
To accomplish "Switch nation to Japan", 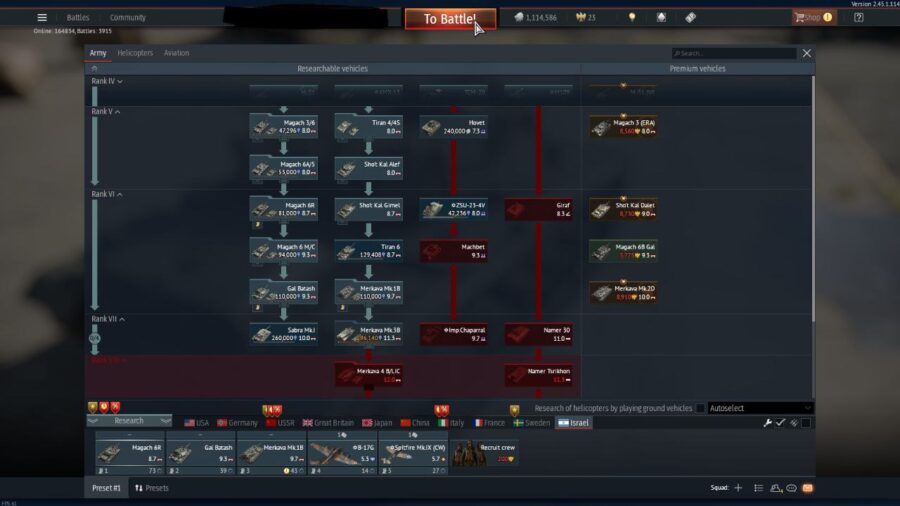I will point(377,423).
